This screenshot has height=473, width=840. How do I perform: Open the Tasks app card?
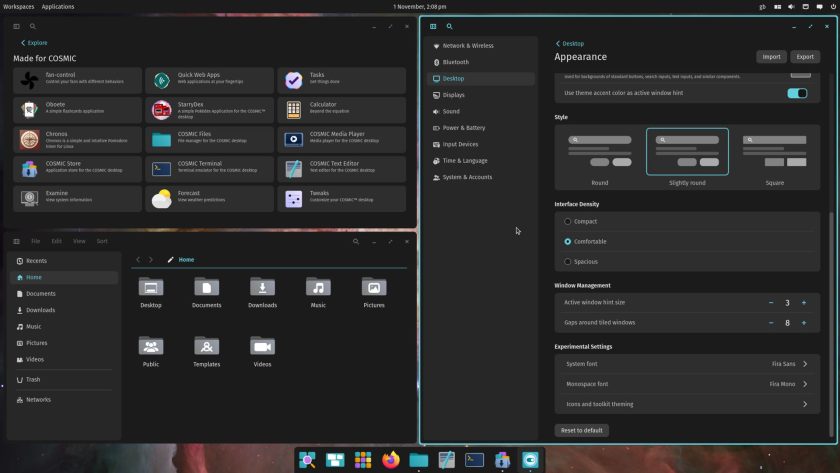coord(342,80)
